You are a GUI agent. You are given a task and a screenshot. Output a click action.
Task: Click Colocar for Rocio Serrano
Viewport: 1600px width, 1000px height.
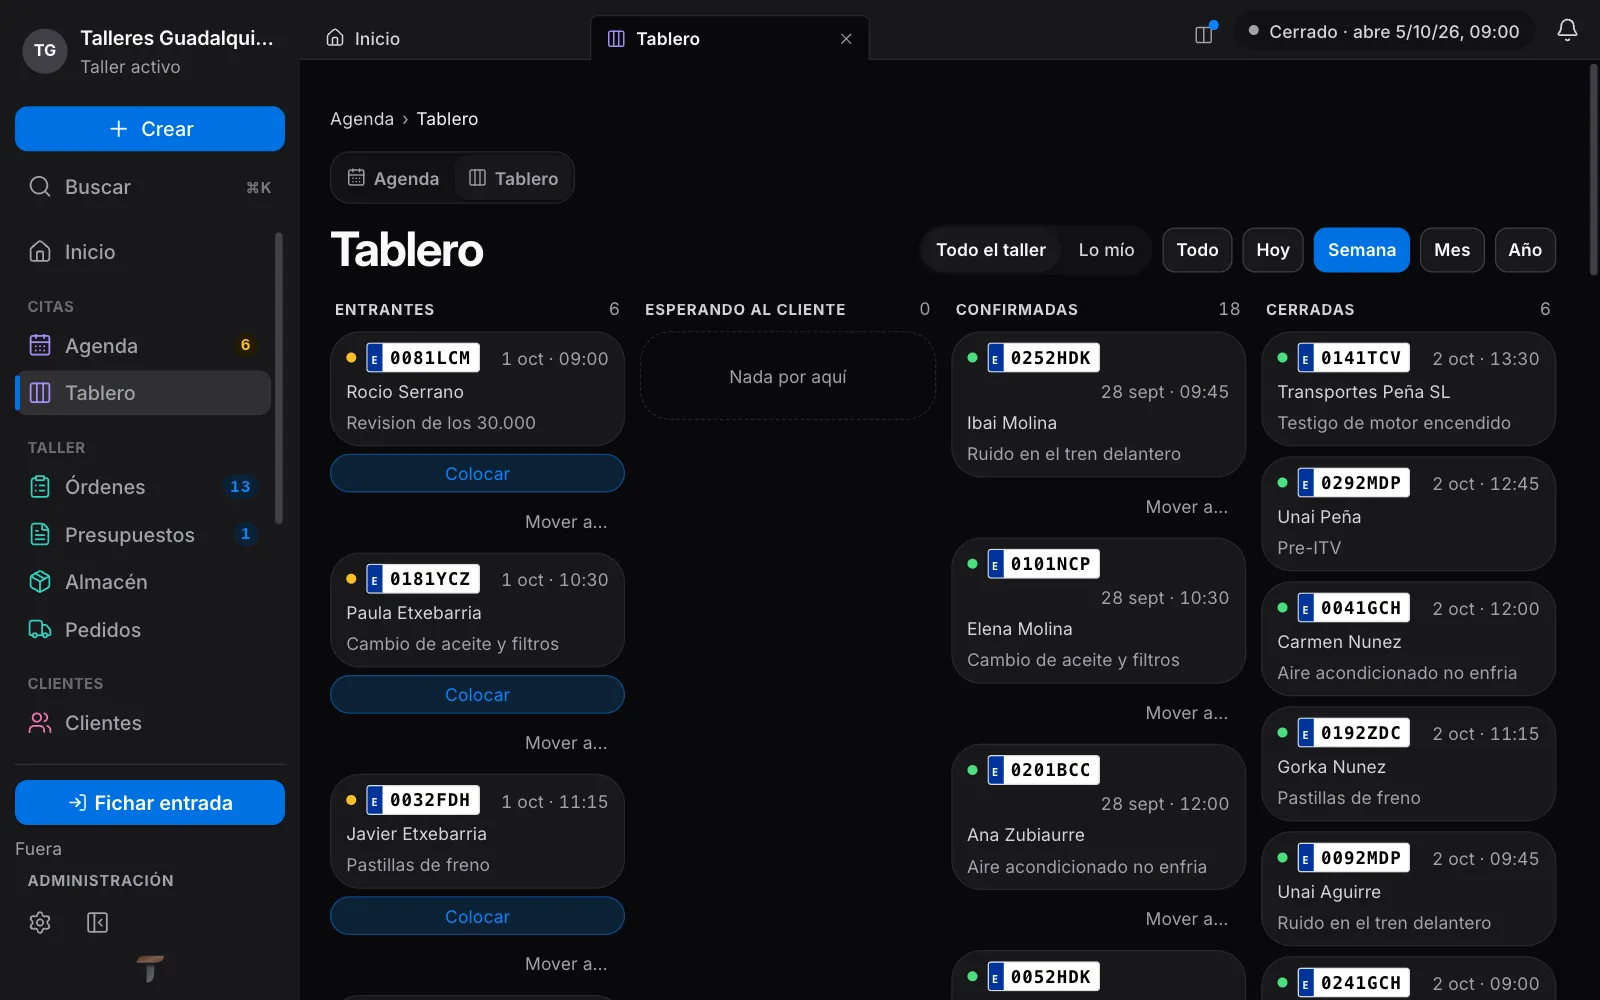pos(477,474)
